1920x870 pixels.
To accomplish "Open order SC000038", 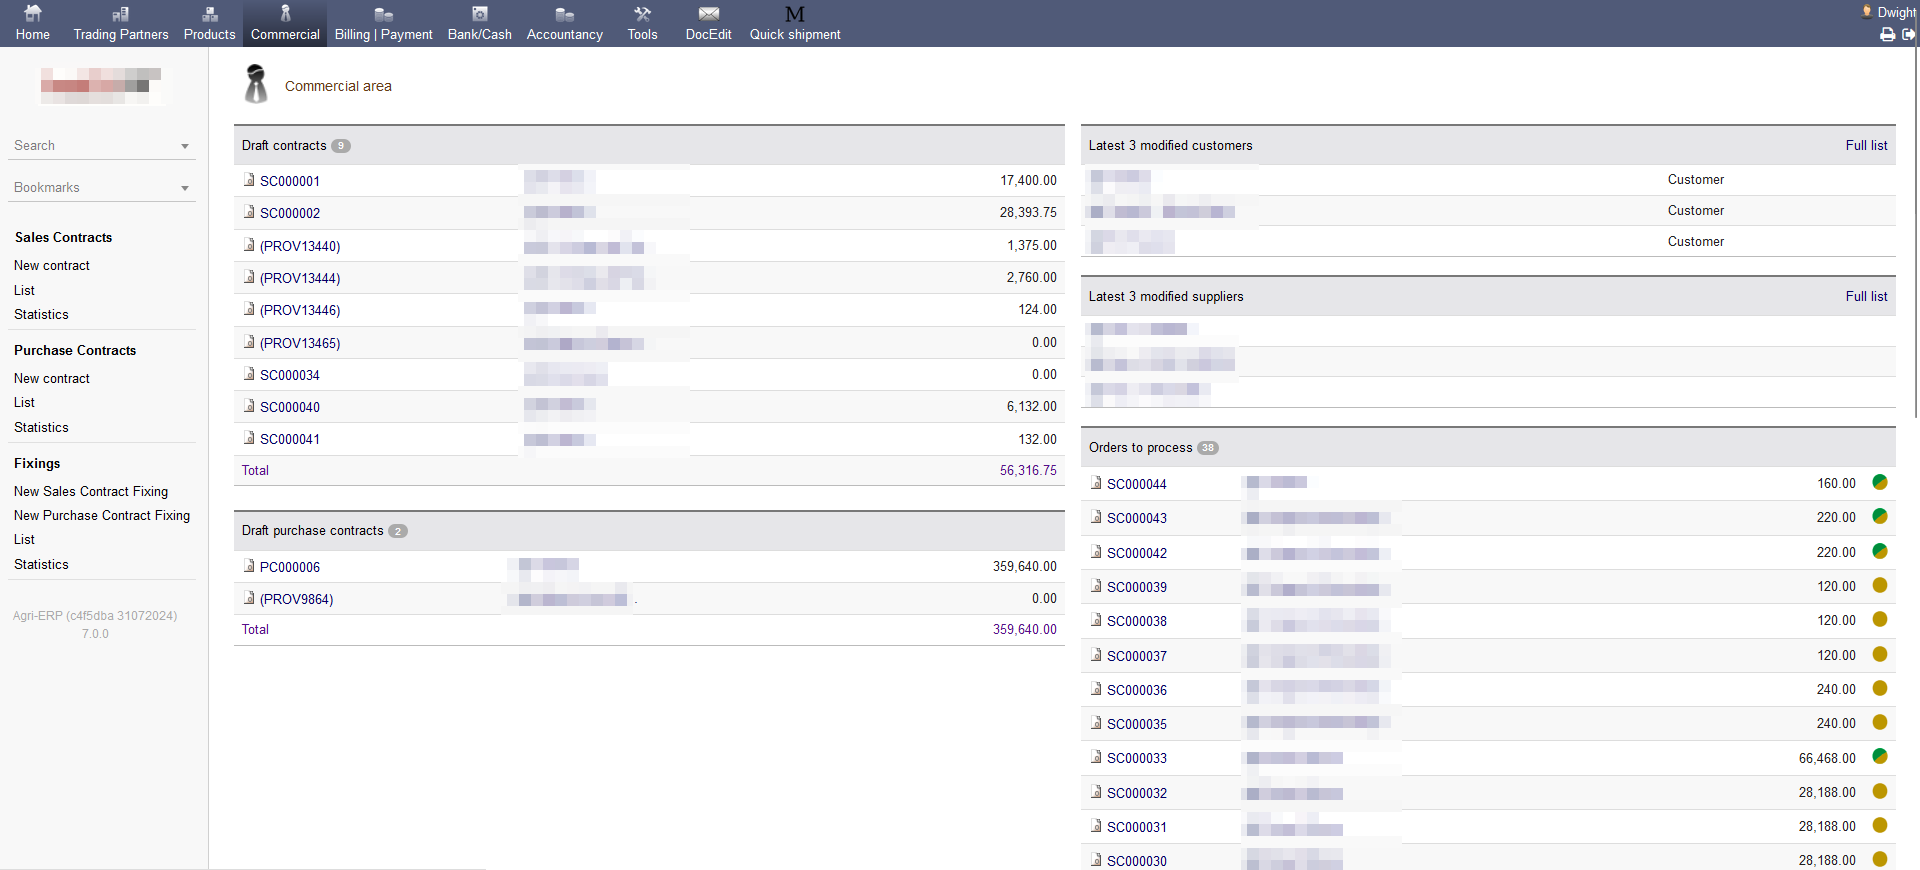I will coord(1137,621).
